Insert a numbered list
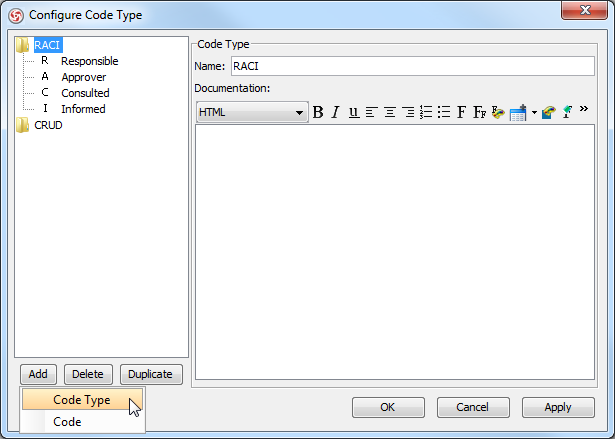Screen dimensions: 615x439 pyautogui.click(x=426, y=112)
